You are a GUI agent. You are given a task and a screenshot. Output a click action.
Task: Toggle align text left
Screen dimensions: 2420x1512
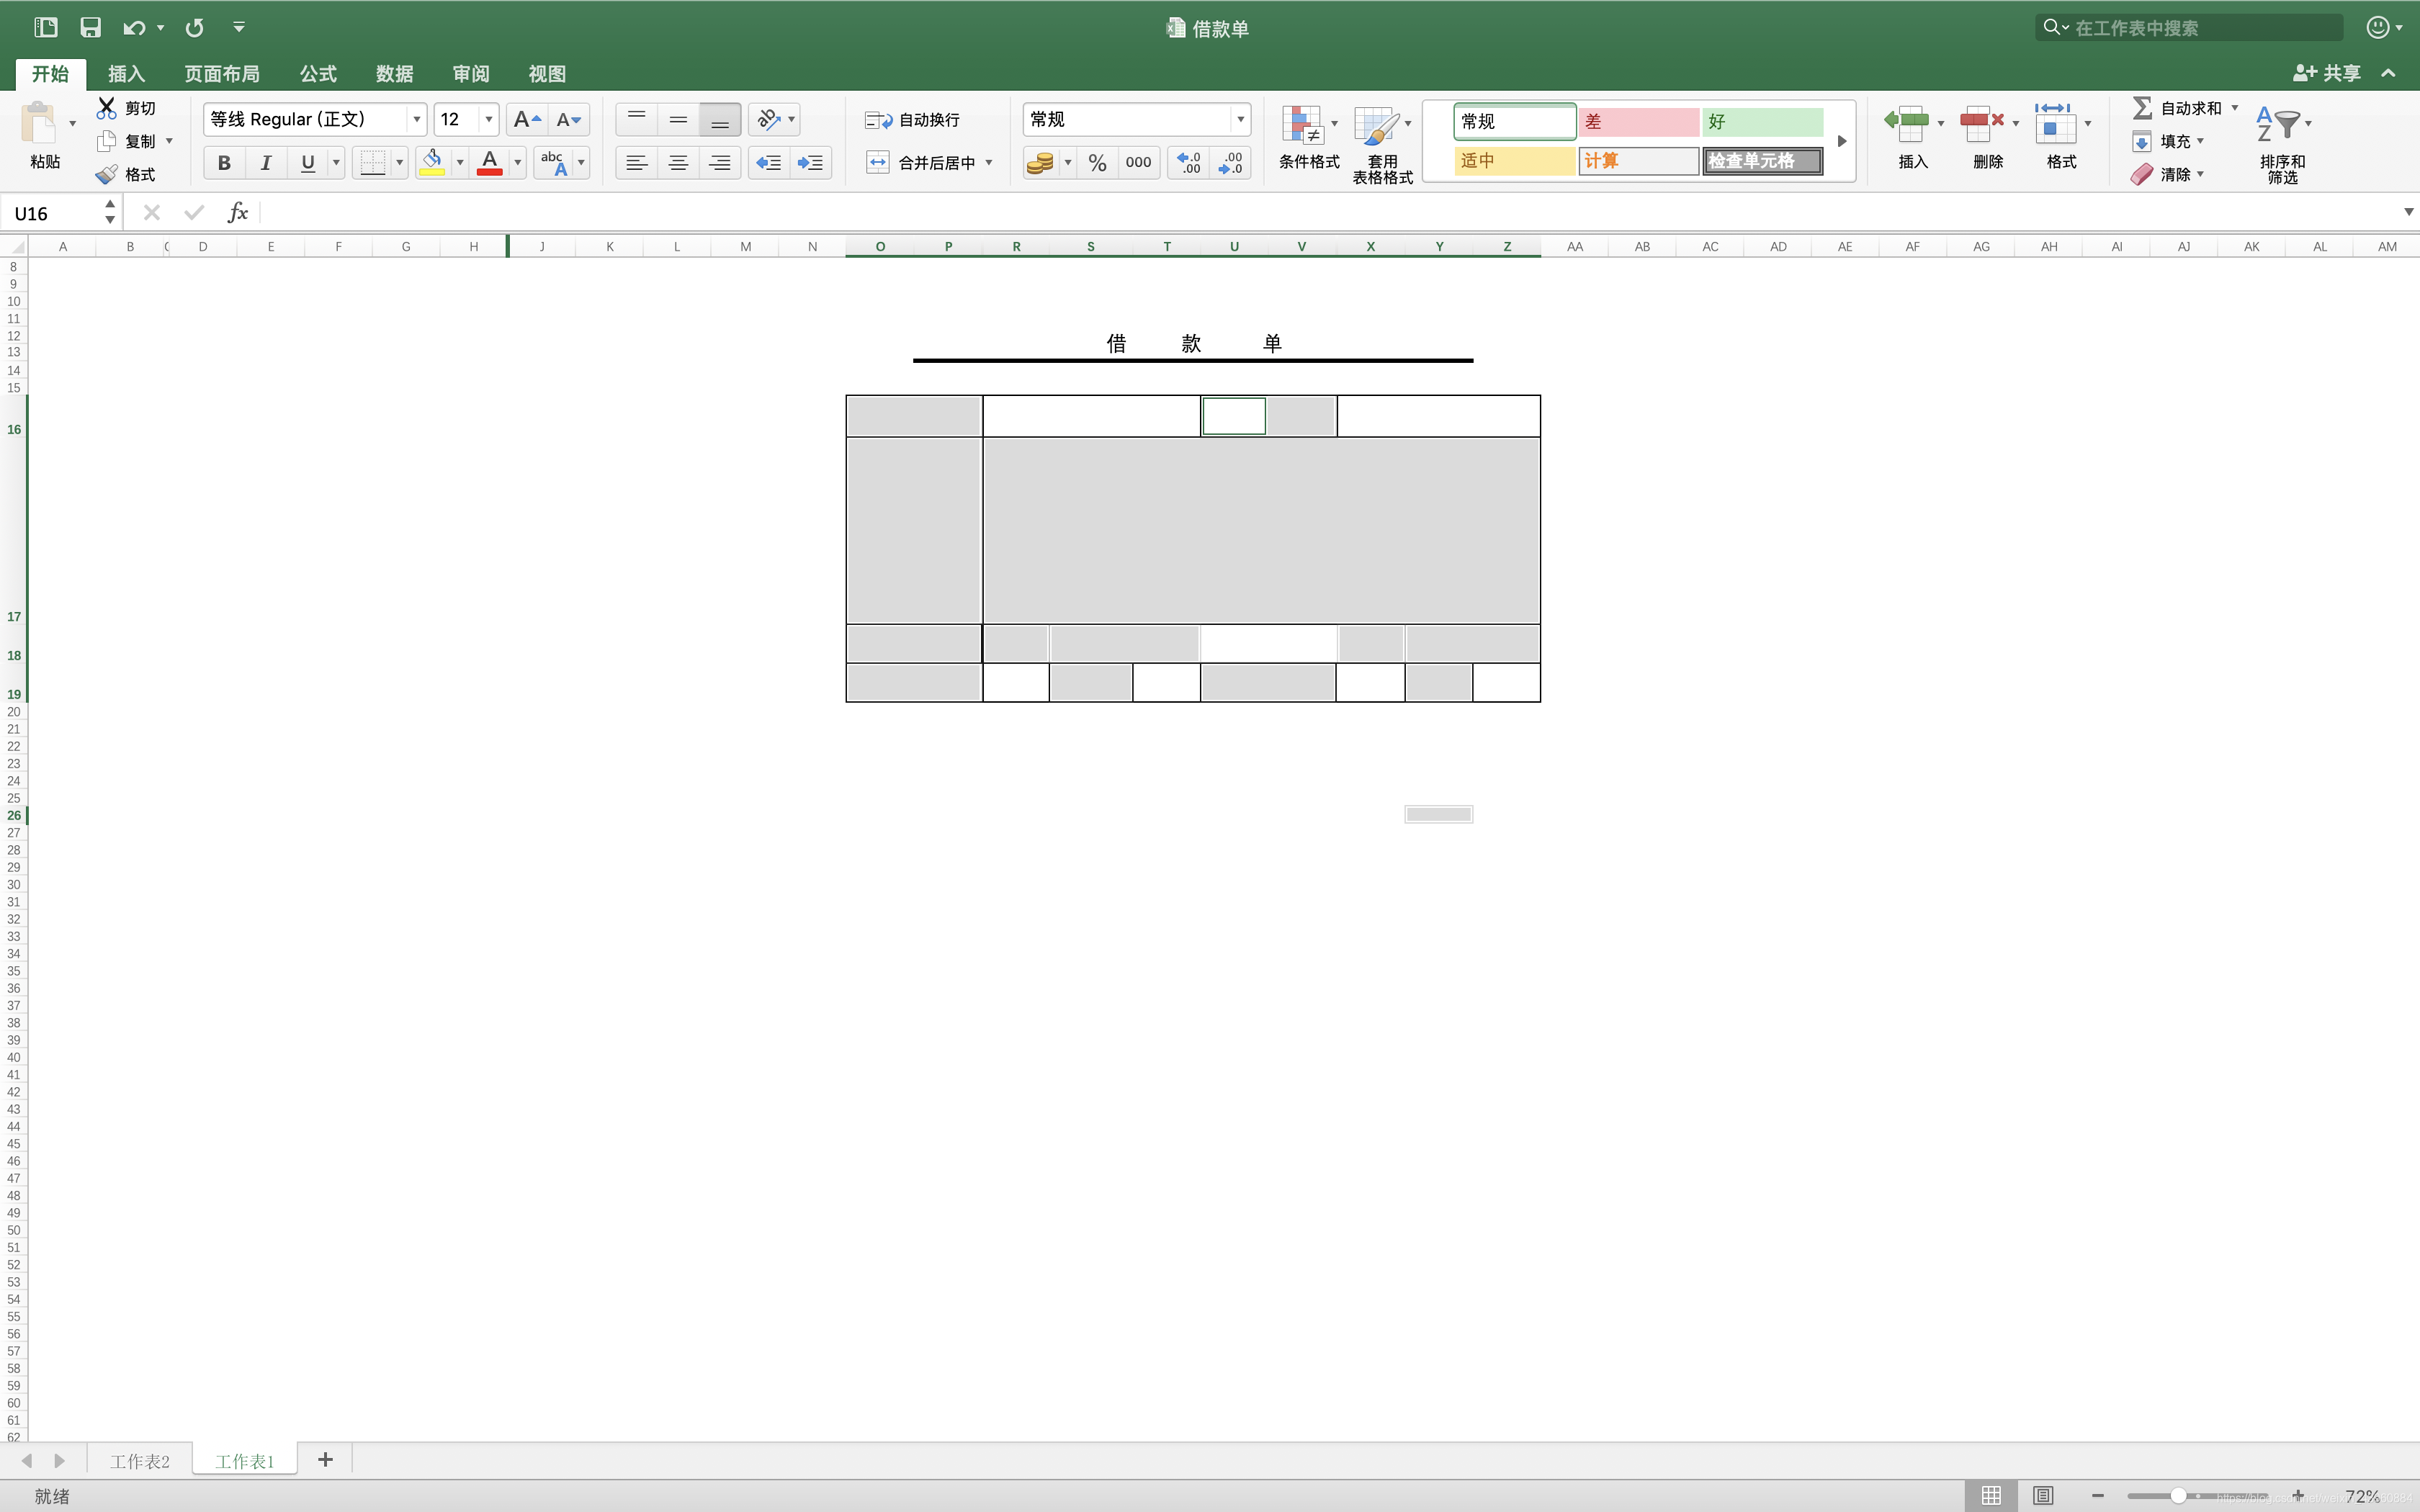[x=636, y=162]
